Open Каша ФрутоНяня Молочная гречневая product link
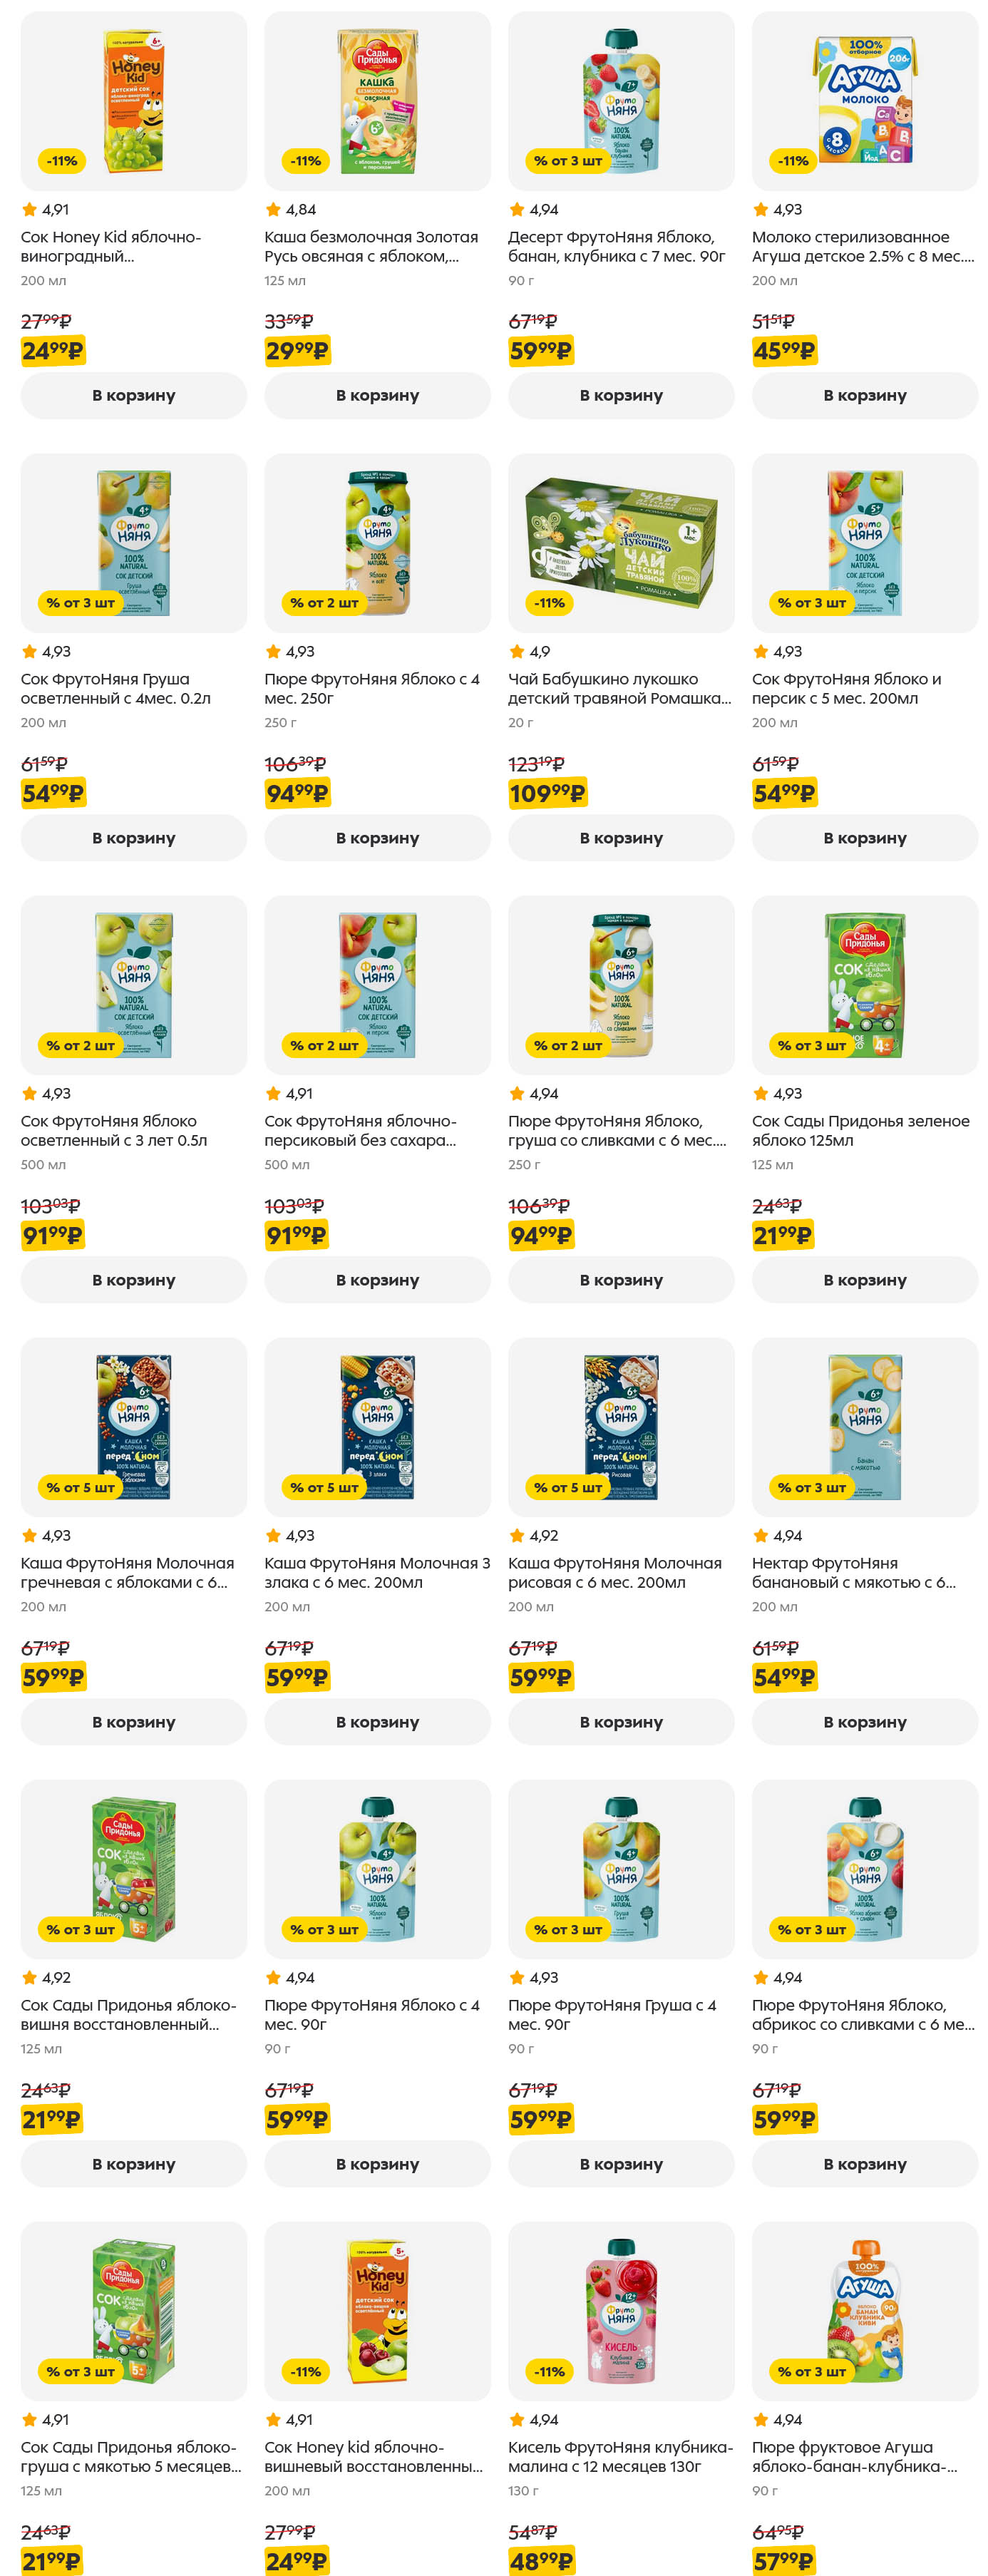This screenshot has width=988, height=2576. [127, 1572]
